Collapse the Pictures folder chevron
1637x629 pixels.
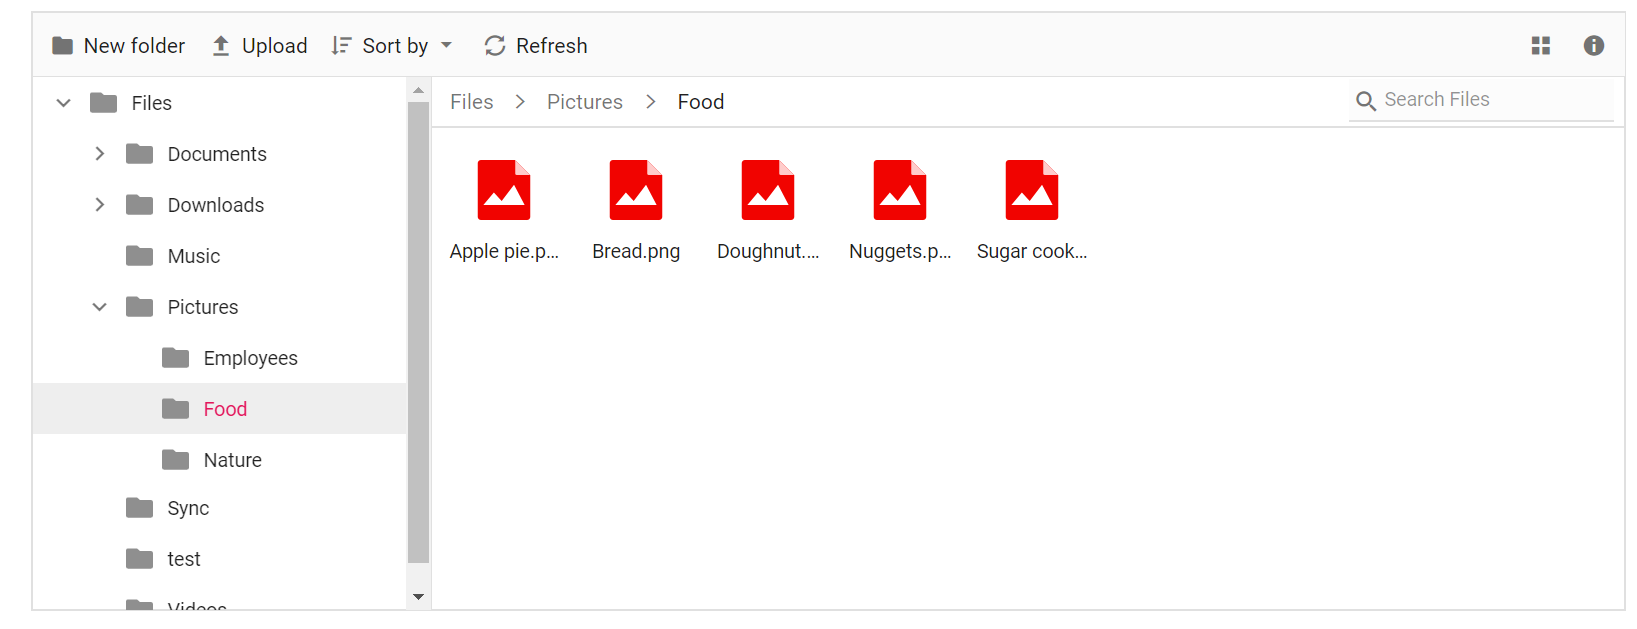tap(99, 307)
